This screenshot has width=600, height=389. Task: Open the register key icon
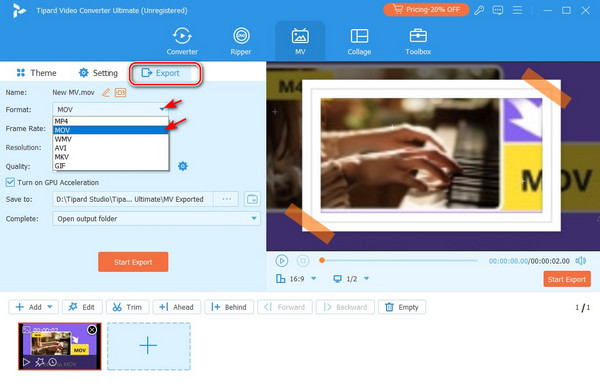479,10
